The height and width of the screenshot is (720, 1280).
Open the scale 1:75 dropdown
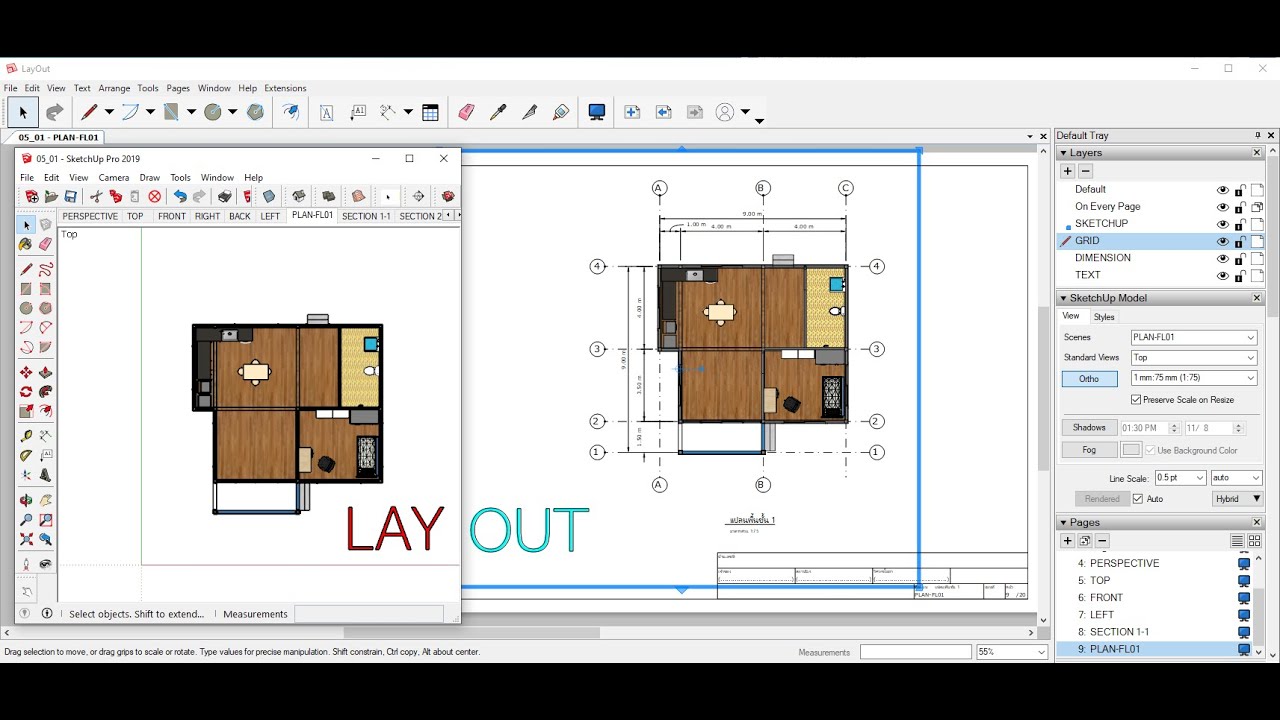1194,378
